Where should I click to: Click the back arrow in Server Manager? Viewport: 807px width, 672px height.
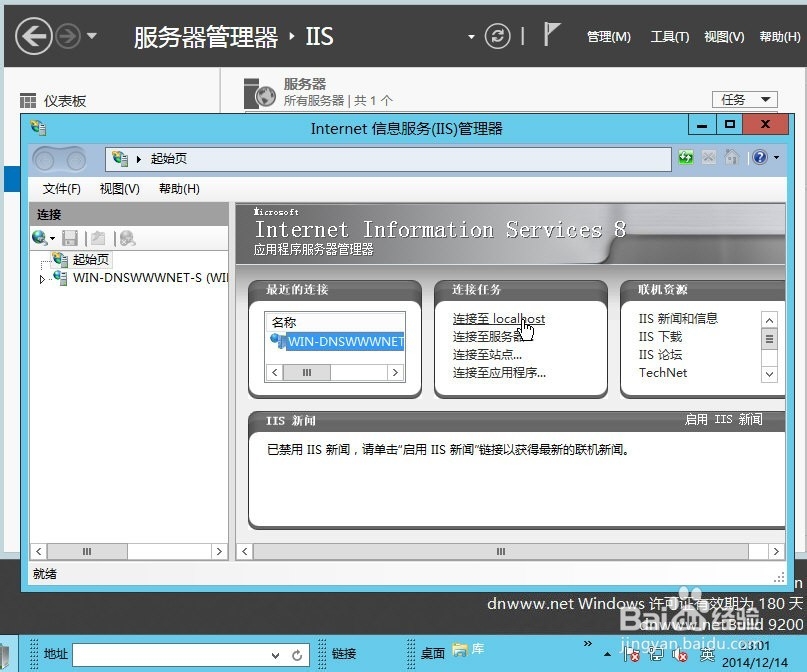tap(33, 36)
